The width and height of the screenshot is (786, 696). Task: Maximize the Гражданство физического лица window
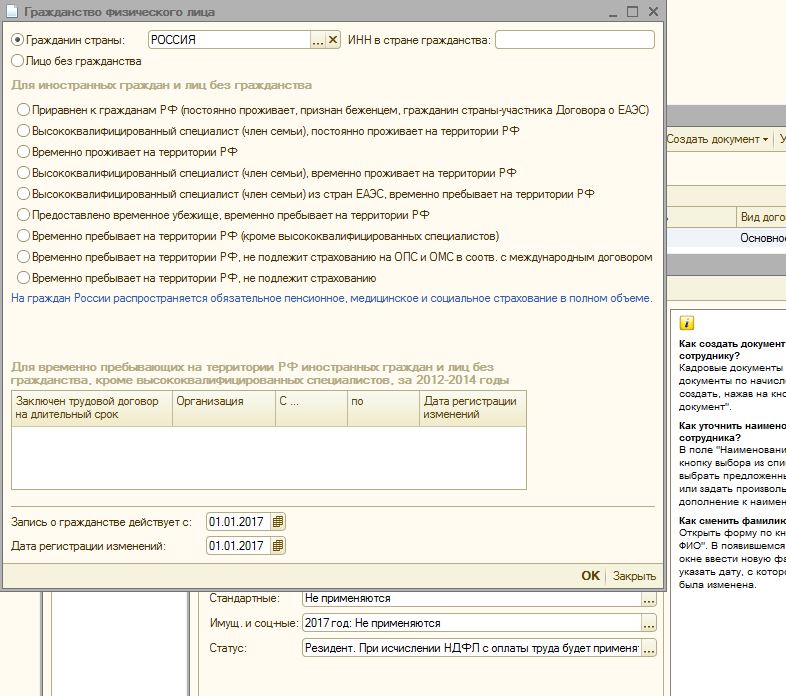[x=632, y=12]
